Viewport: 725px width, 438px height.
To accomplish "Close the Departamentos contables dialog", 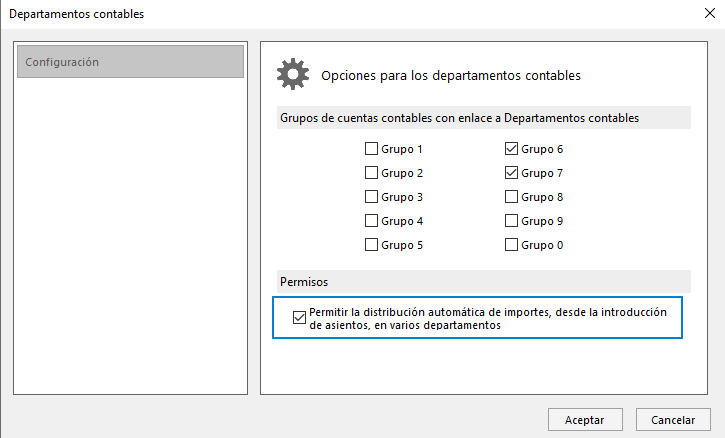I will point(710,13).
